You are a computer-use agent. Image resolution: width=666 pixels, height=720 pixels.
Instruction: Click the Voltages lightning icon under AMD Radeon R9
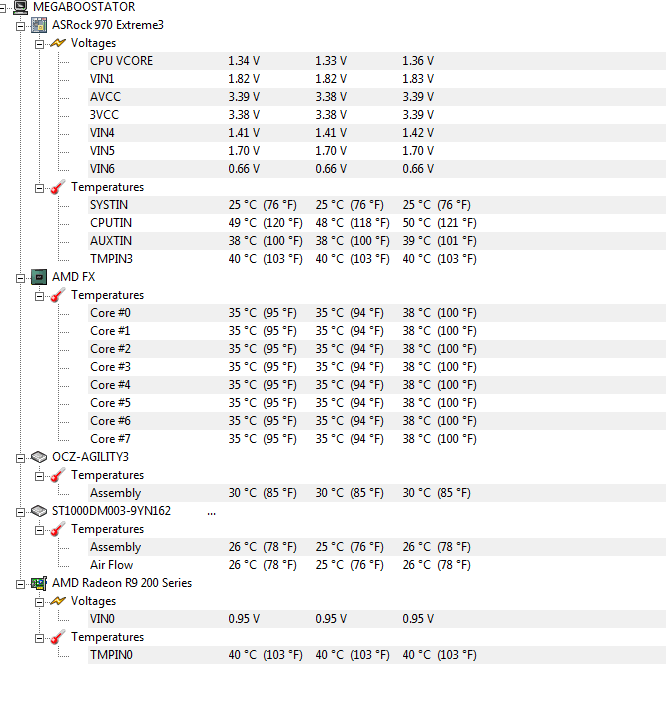pyautogui.click(x=58, y=601)
